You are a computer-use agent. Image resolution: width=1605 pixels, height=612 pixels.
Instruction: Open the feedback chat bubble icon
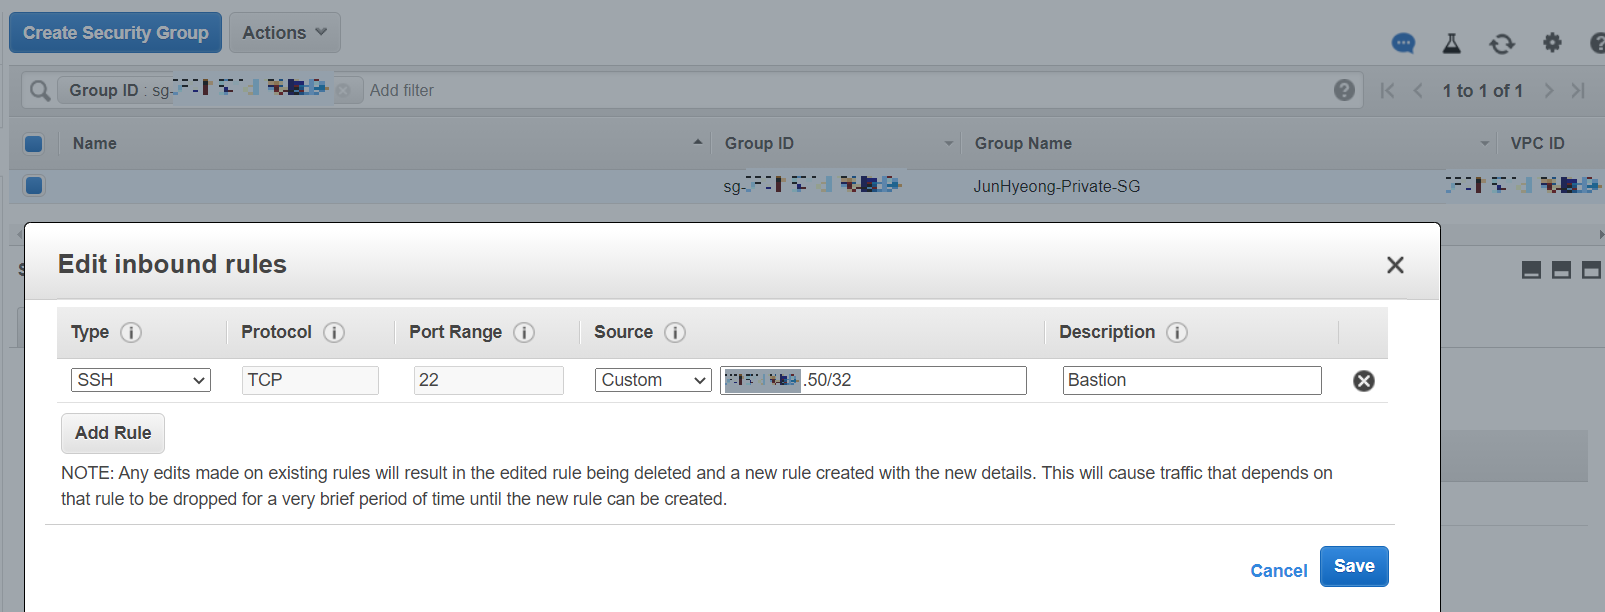[x=1404, y=43]
